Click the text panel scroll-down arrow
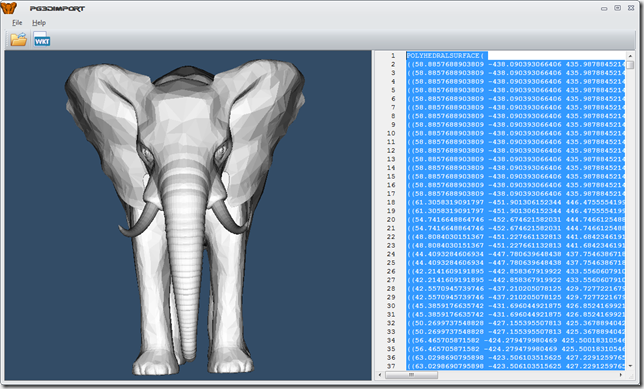This screenshot has height=389, width=644. 630,366
